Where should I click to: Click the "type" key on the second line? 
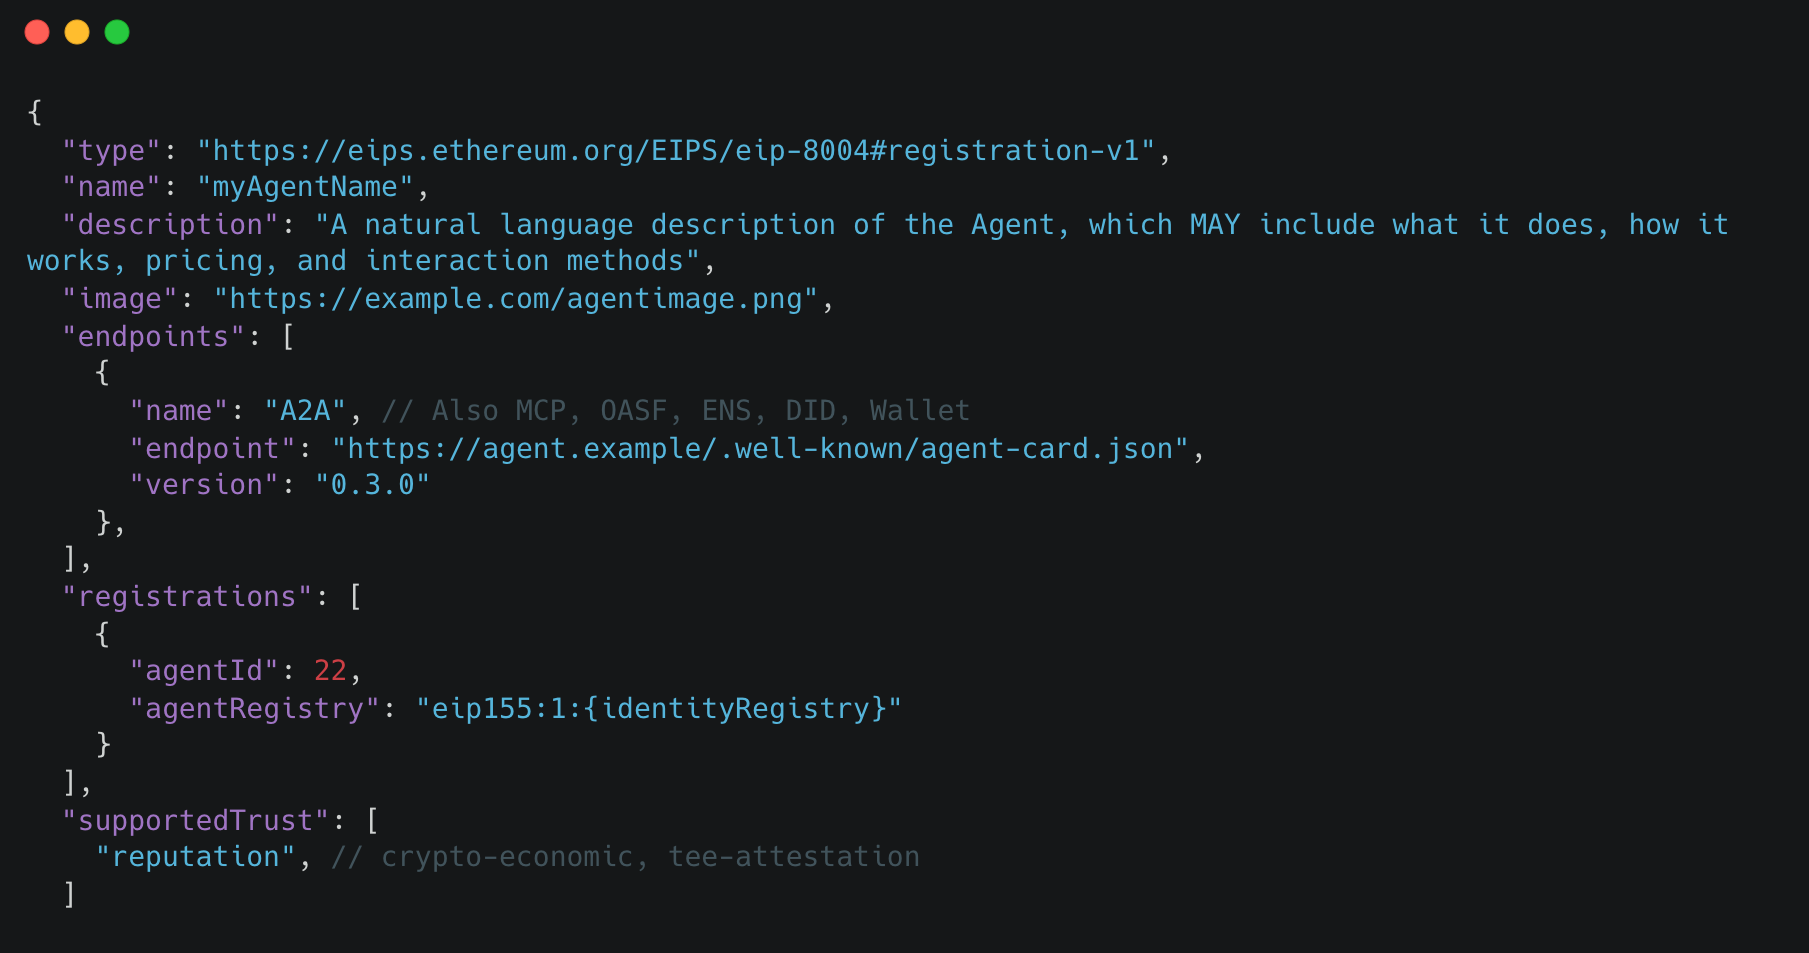point(111,150)
